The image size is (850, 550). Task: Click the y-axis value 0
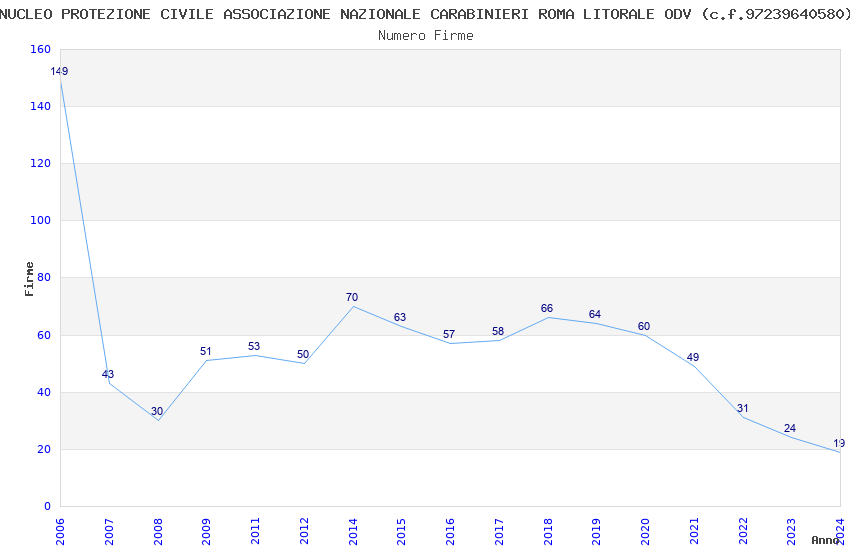tap(47, 506)
